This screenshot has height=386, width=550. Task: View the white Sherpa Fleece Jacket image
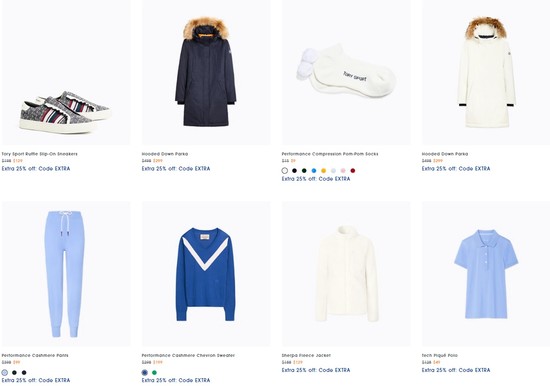point(346,274)
